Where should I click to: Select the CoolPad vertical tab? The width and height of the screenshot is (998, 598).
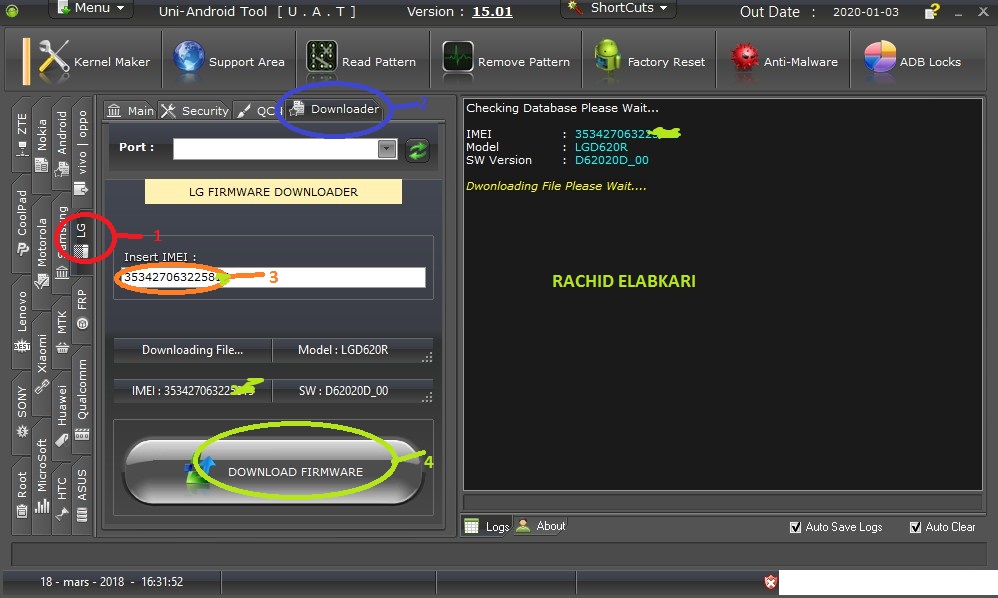click(22, 223)
